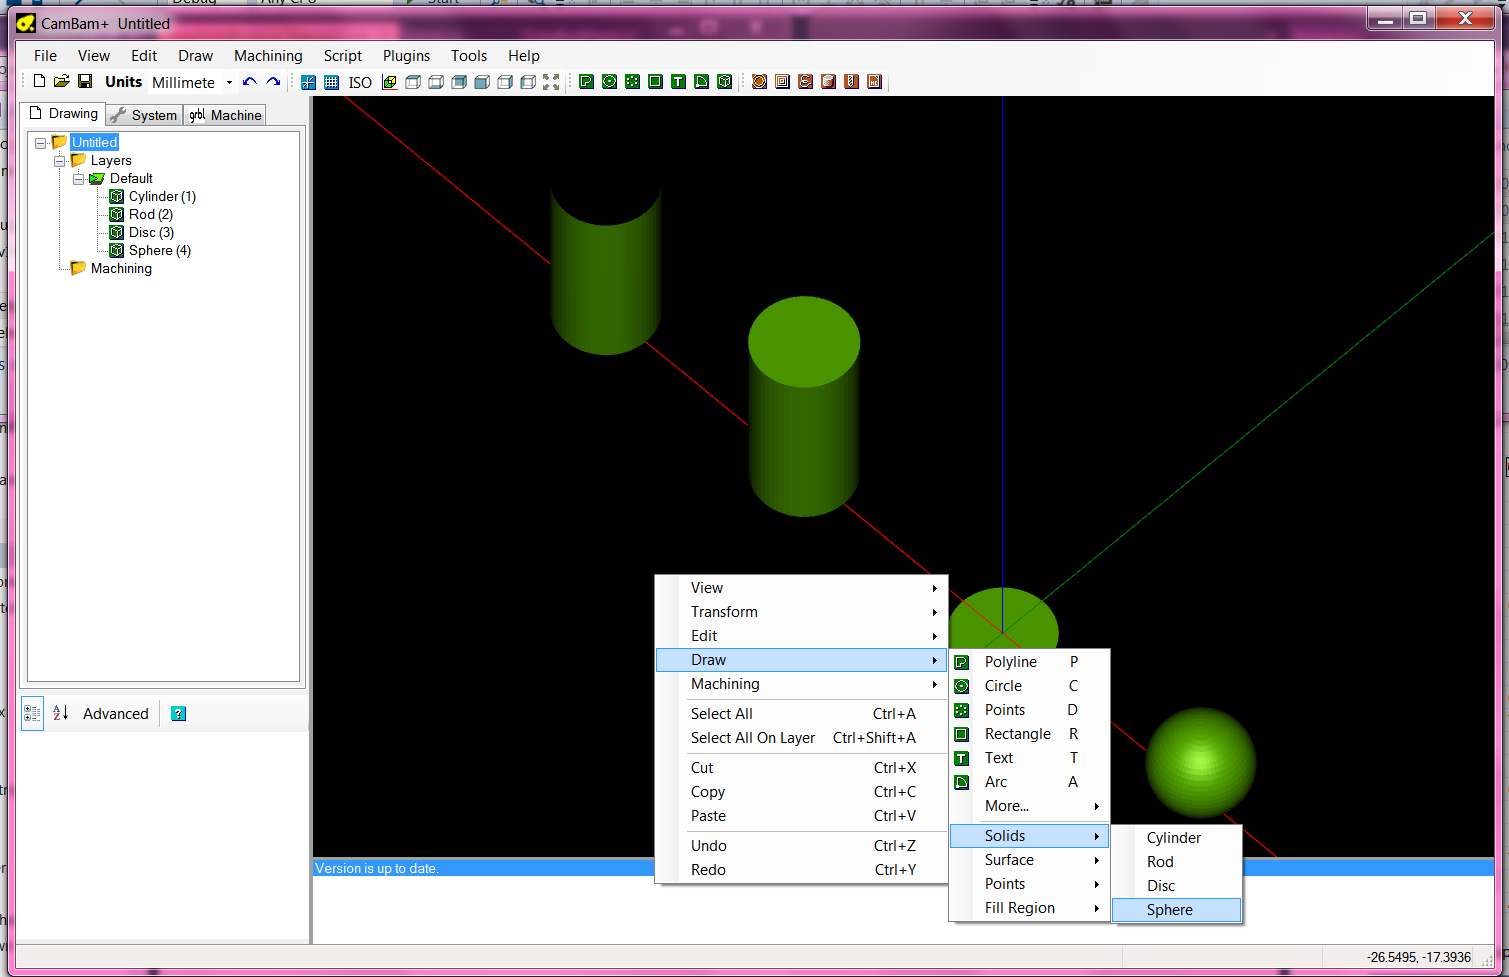Open the Help menu
Viewport: 1509px width, 977px height.
pos(524,56)
